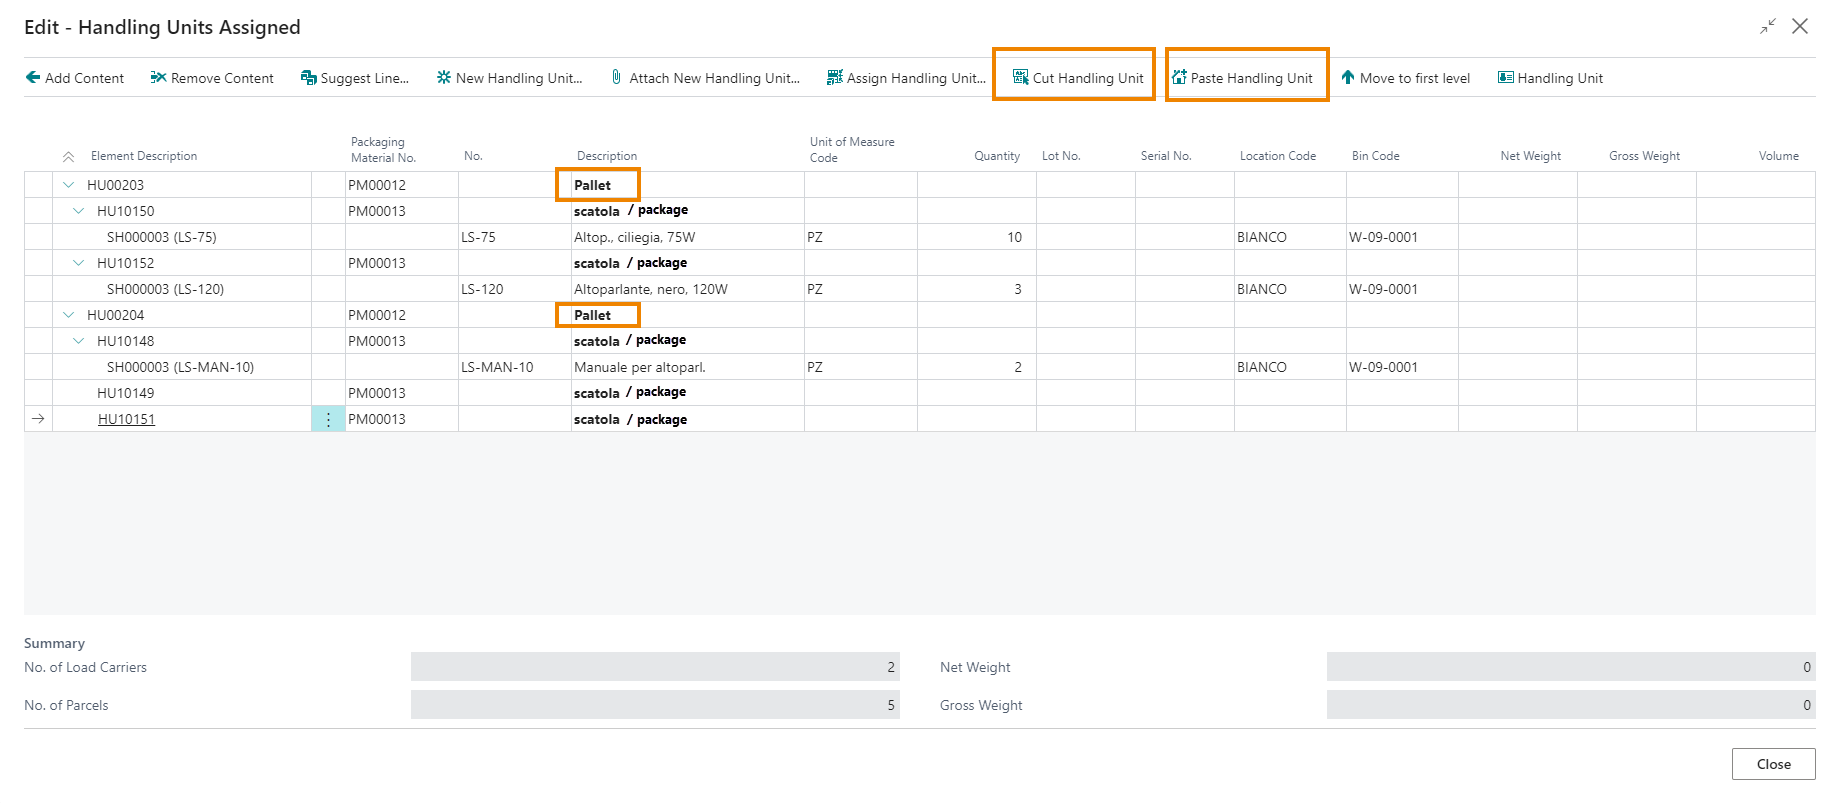Close the dialog with the X
Image resolution: width=1835 pixels, height=803 pixels.
point(1800,27)
